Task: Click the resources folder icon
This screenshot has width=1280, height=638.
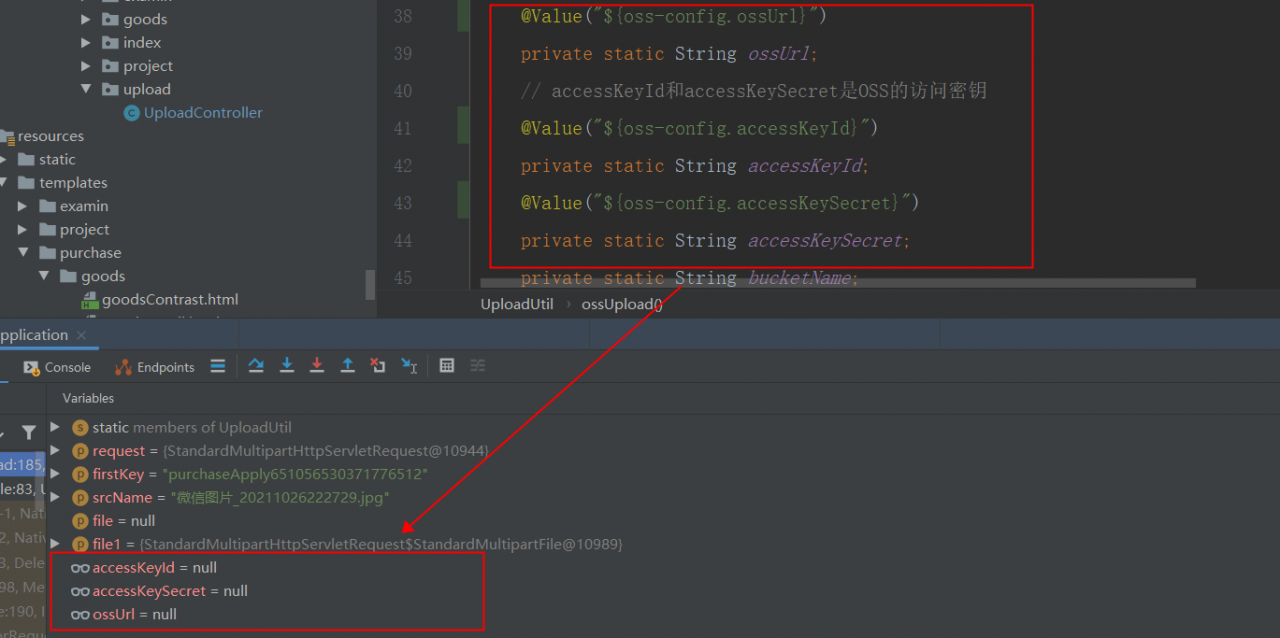Action: coord(8,136)
